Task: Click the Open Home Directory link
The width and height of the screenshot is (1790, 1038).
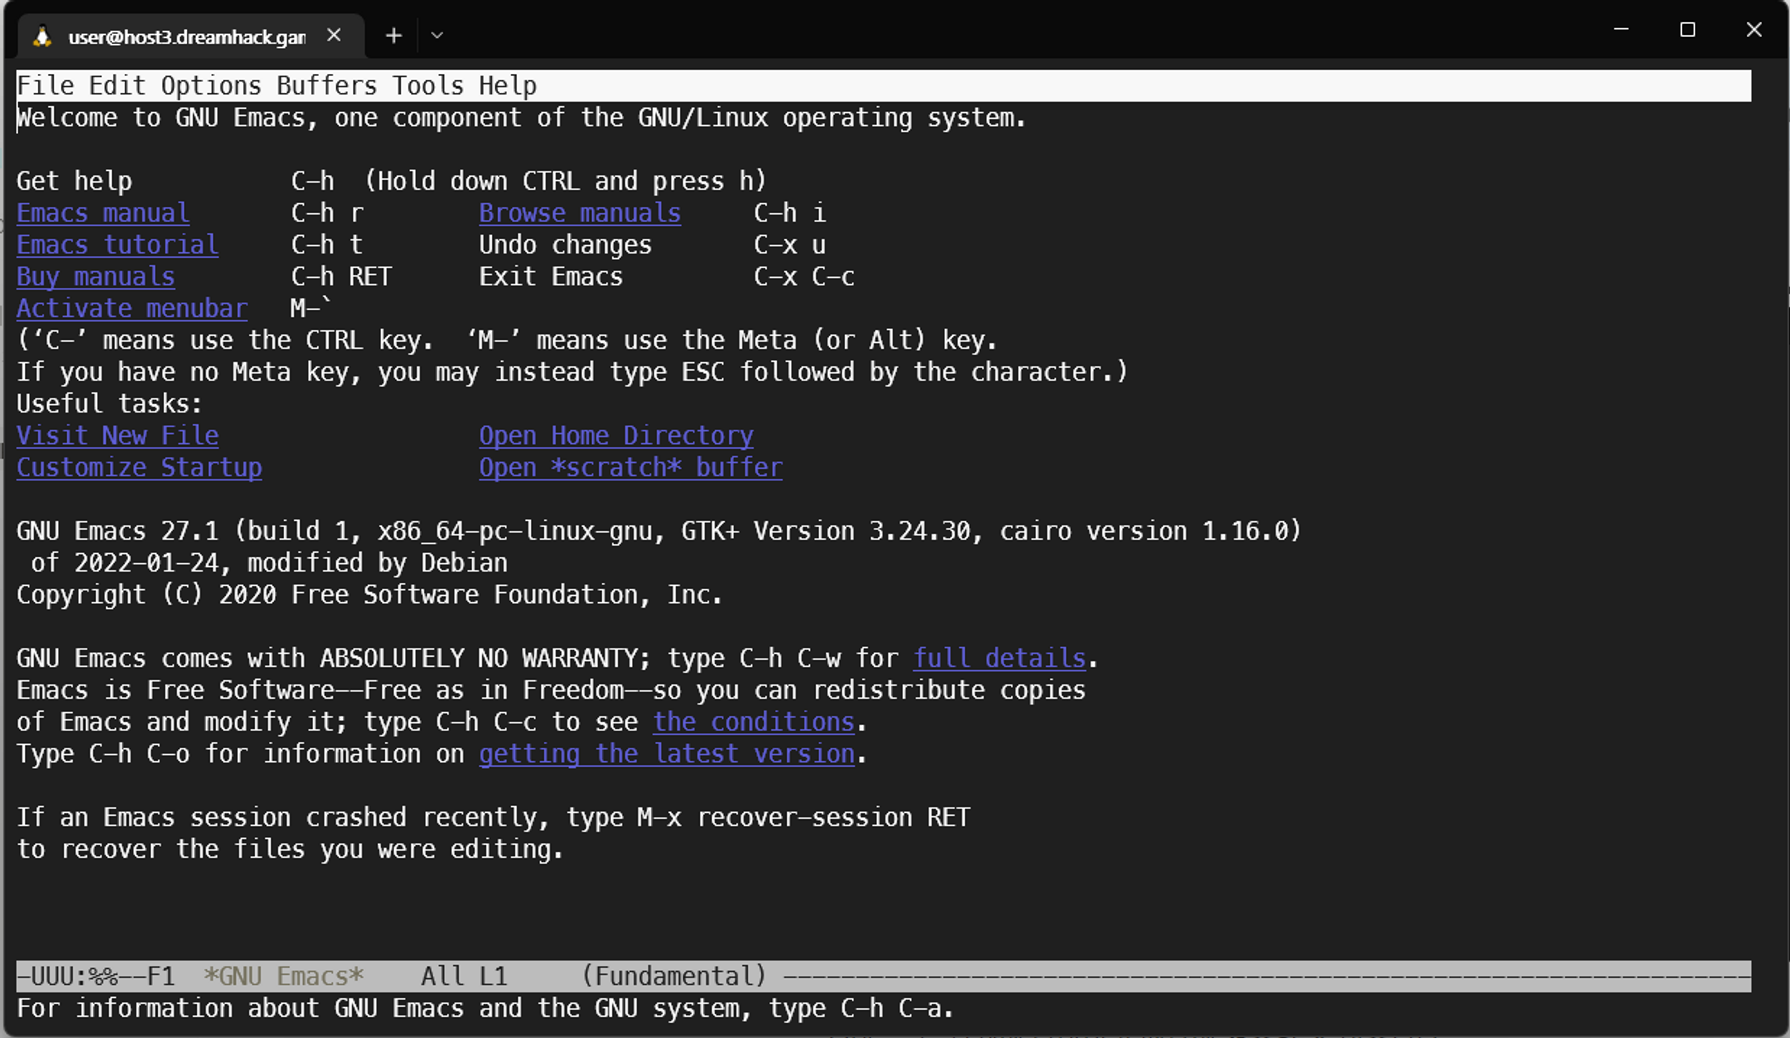Action: click(x=616, y=436)
